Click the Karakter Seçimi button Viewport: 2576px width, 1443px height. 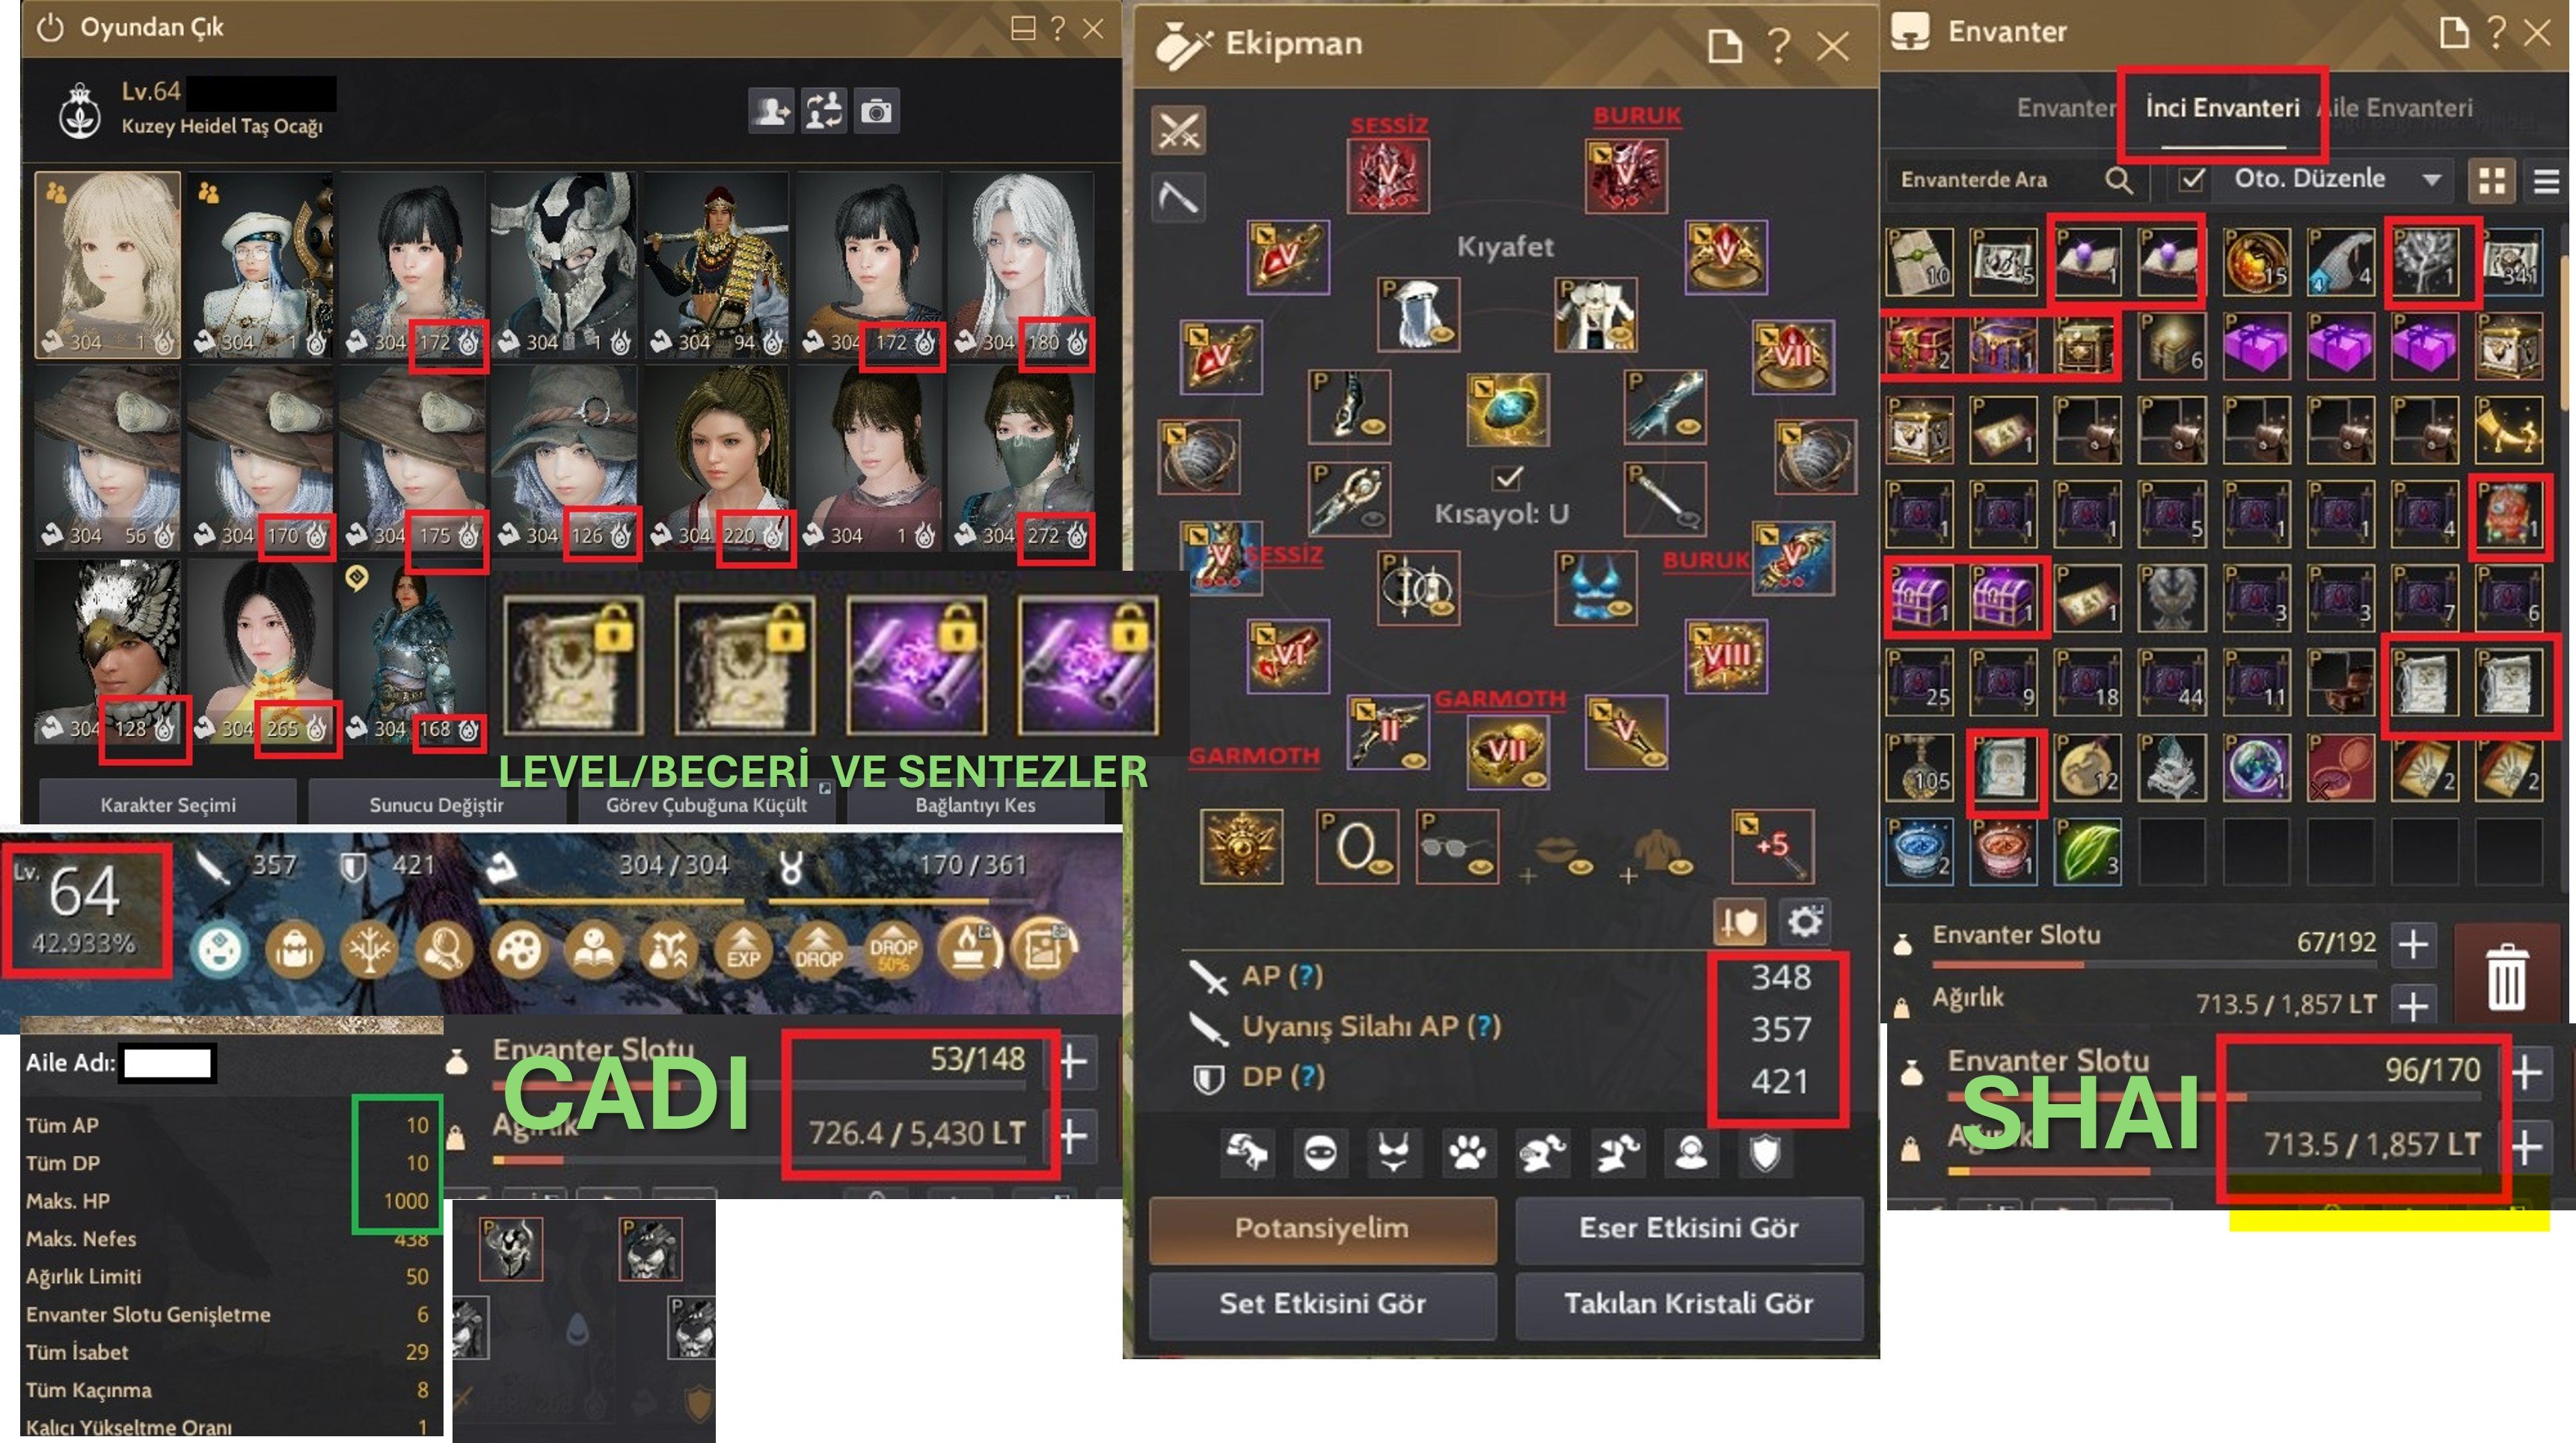tap(168, 804)
